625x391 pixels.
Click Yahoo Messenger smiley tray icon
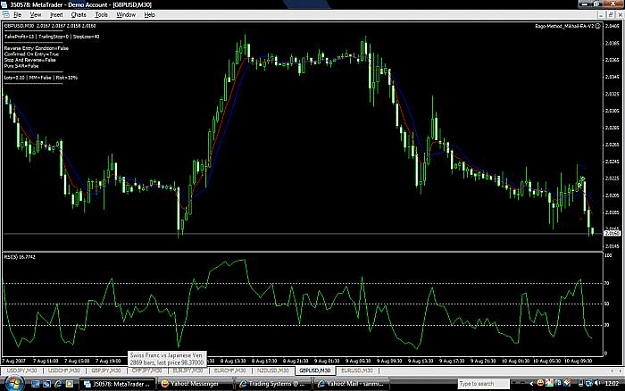pos(540,383)
